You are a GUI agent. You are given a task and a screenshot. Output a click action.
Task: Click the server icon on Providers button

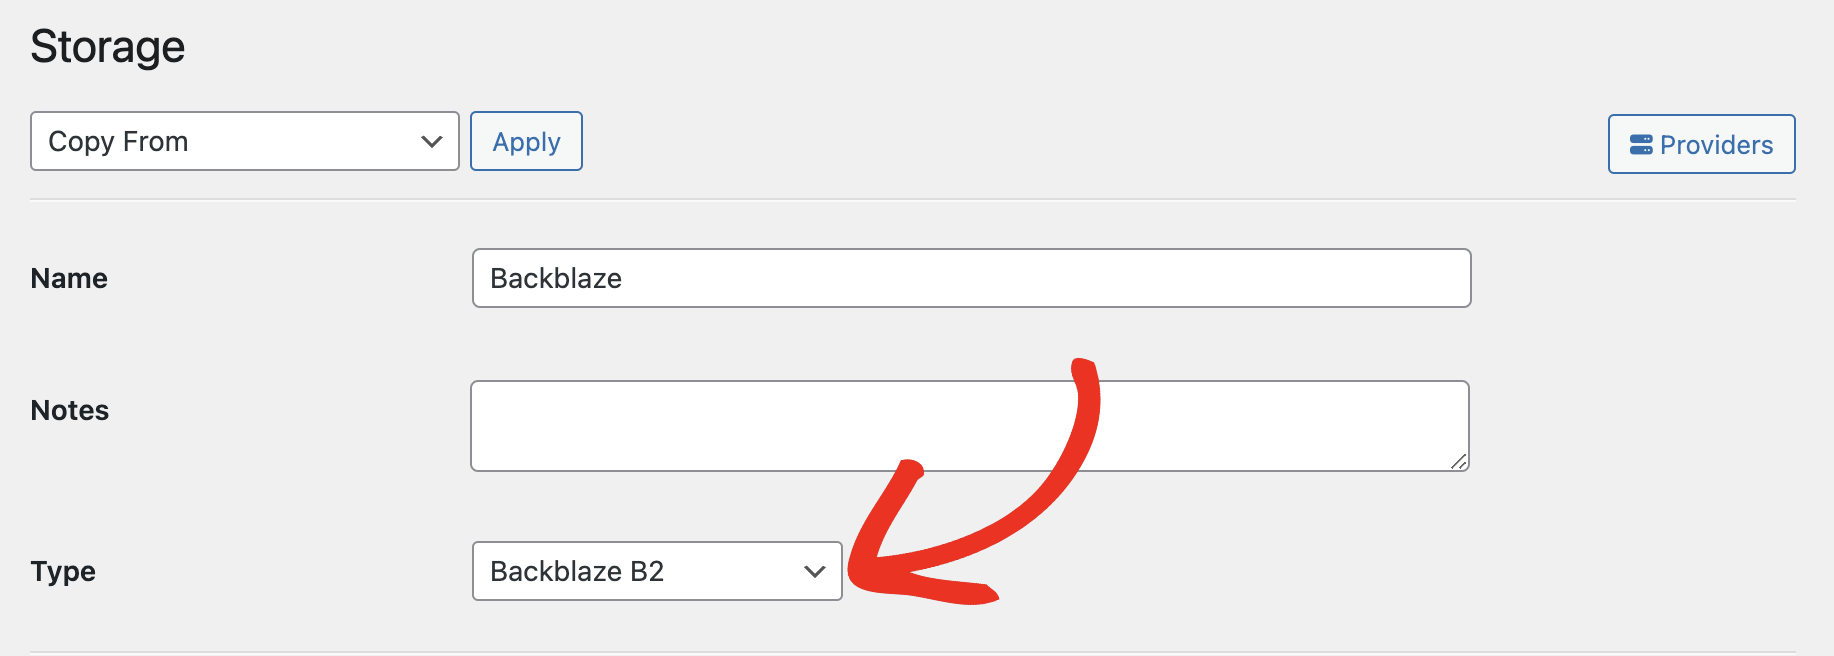point(1641,145)
